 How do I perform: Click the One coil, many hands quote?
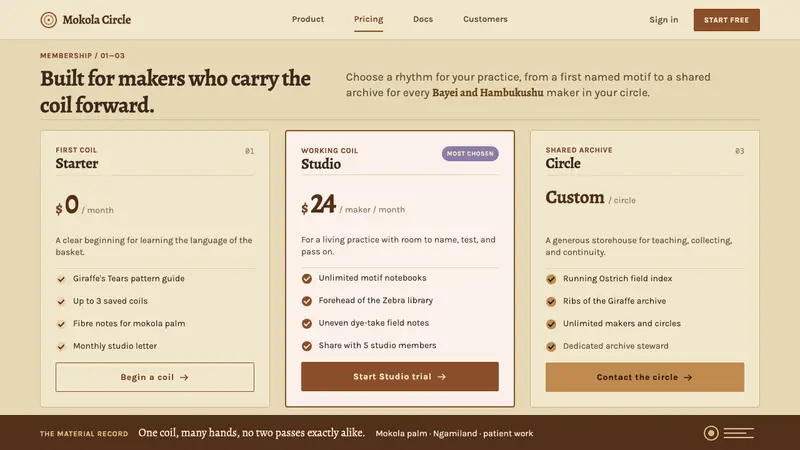tap(251, 433)
